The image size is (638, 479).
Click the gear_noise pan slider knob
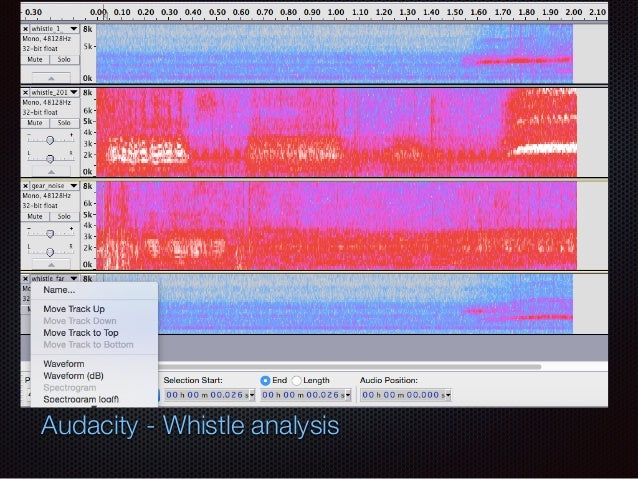[50, 252]
